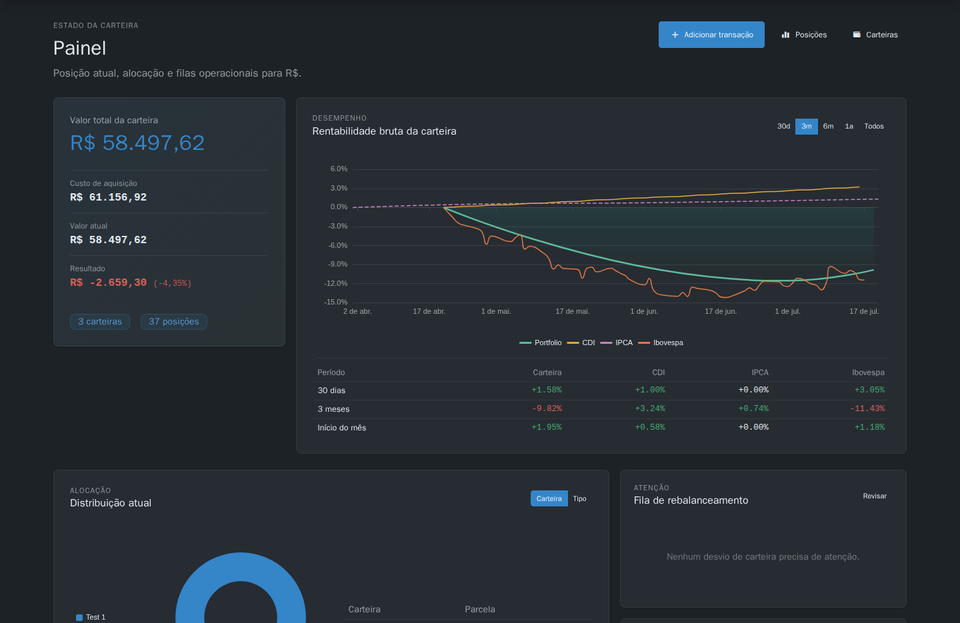The image size is (960, 623).
Task: Click the wallet icon beside Carteiras
Action: pyautogui.click(x=857, y=35)
